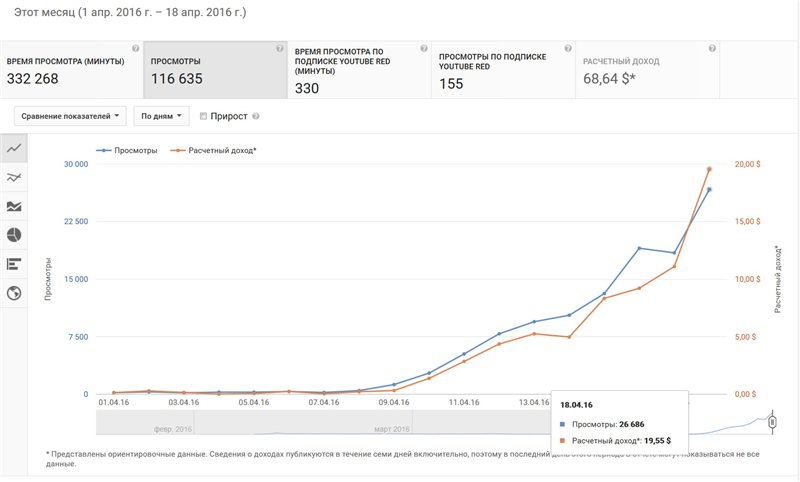This screenshot has width=800, height=482.
Task: Select the Просмотры metric tab
Action: coord(215,70)
